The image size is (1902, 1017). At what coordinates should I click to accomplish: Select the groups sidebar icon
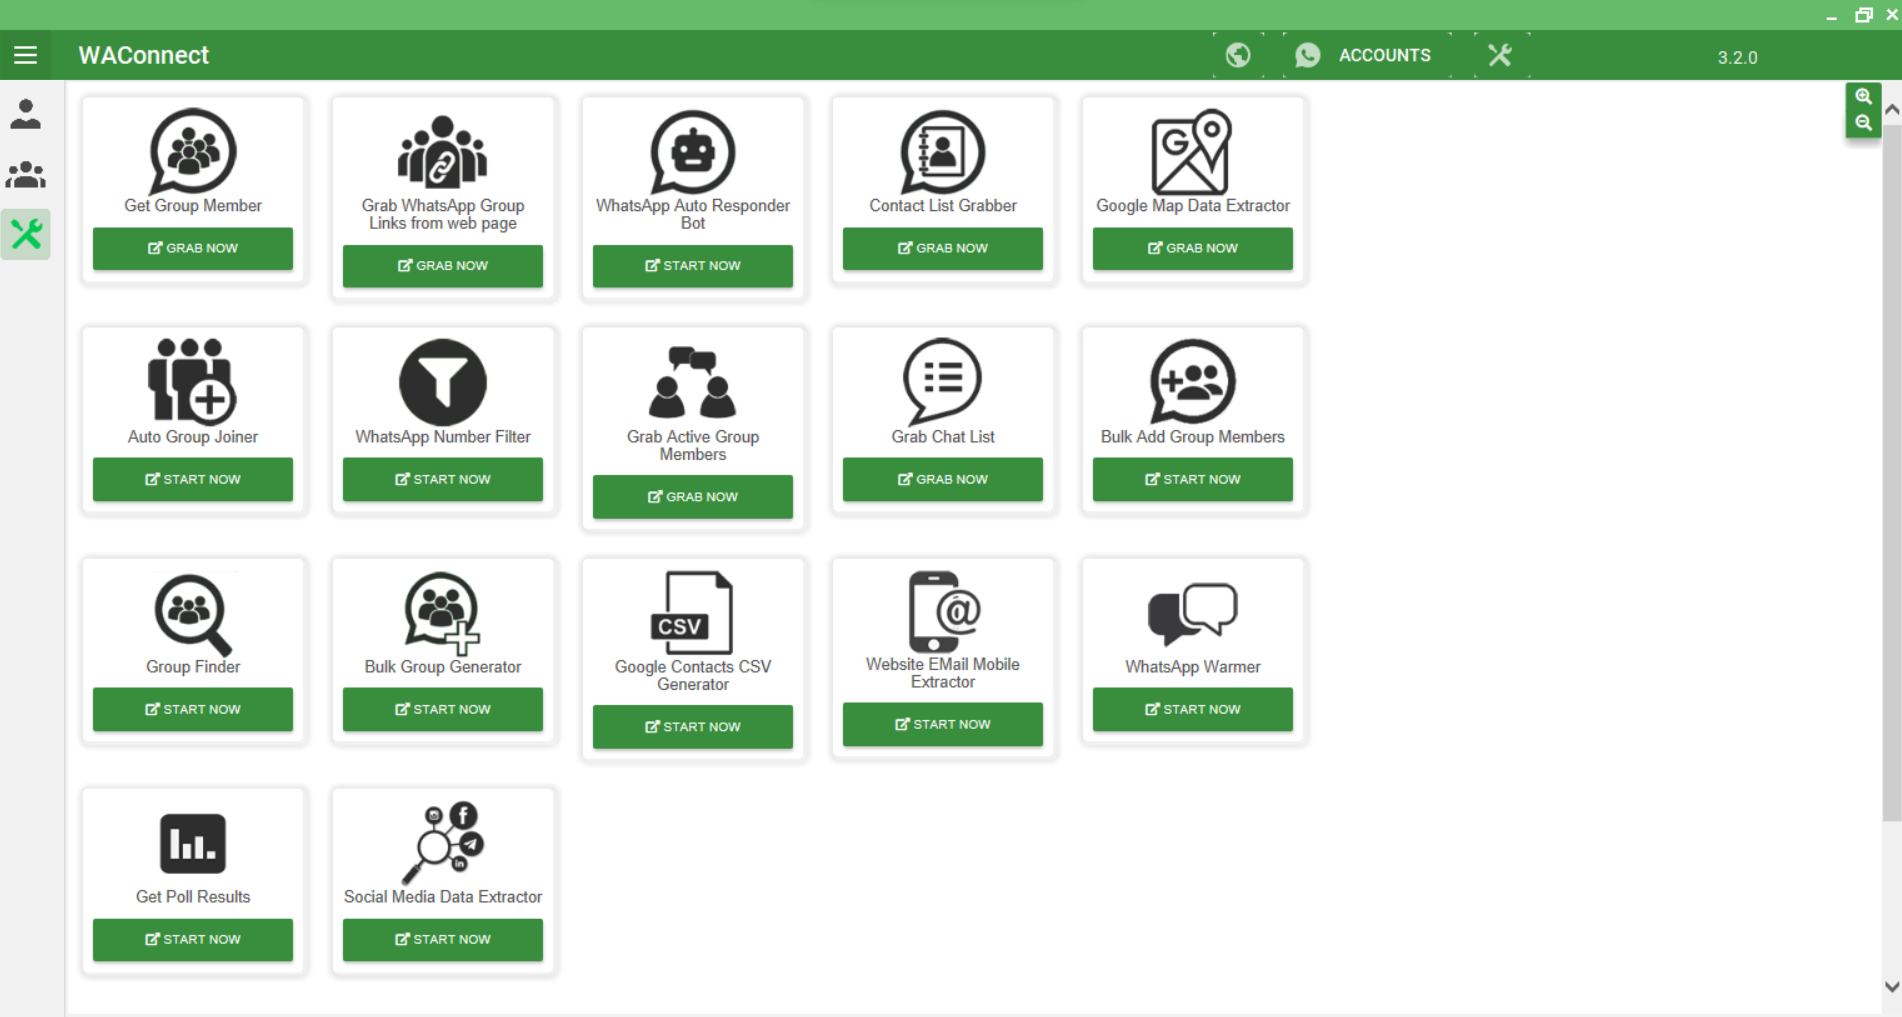pyautogui.click(x=25, y=175)
